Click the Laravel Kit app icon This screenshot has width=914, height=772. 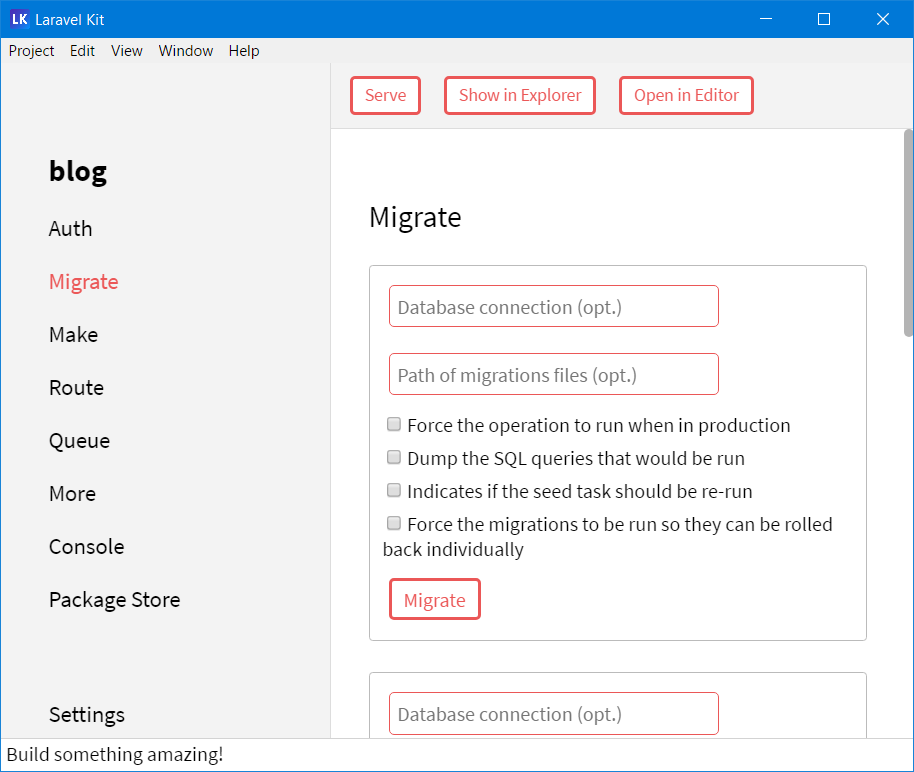tap(19, 19)
